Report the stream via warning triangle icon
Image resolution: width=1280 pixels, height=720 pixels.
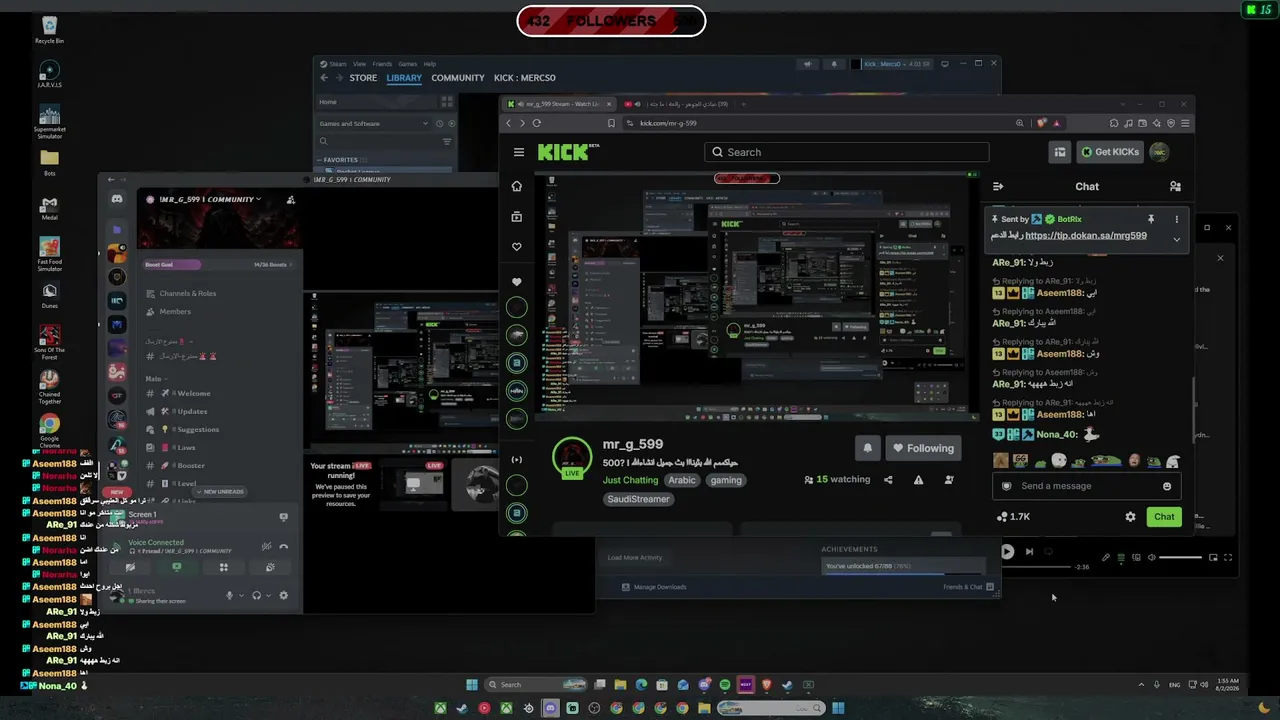tap(918, 480)
